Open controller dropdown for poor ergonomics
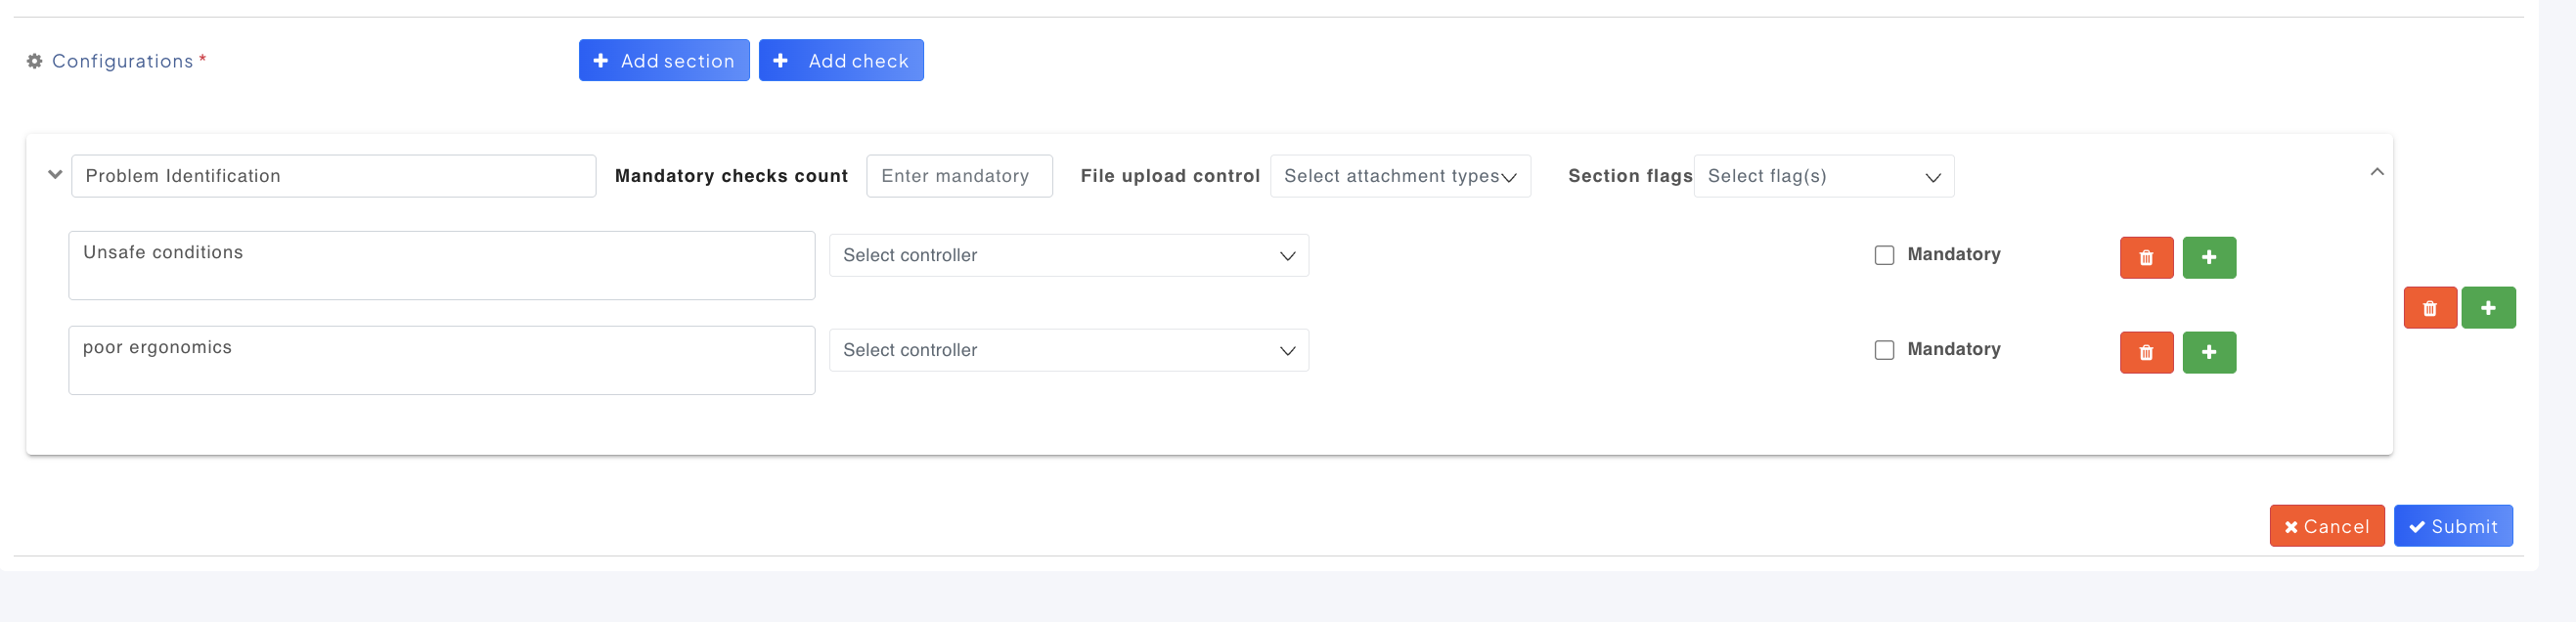This screenshot has width=2576, height=622. (x=1068, y=351)
